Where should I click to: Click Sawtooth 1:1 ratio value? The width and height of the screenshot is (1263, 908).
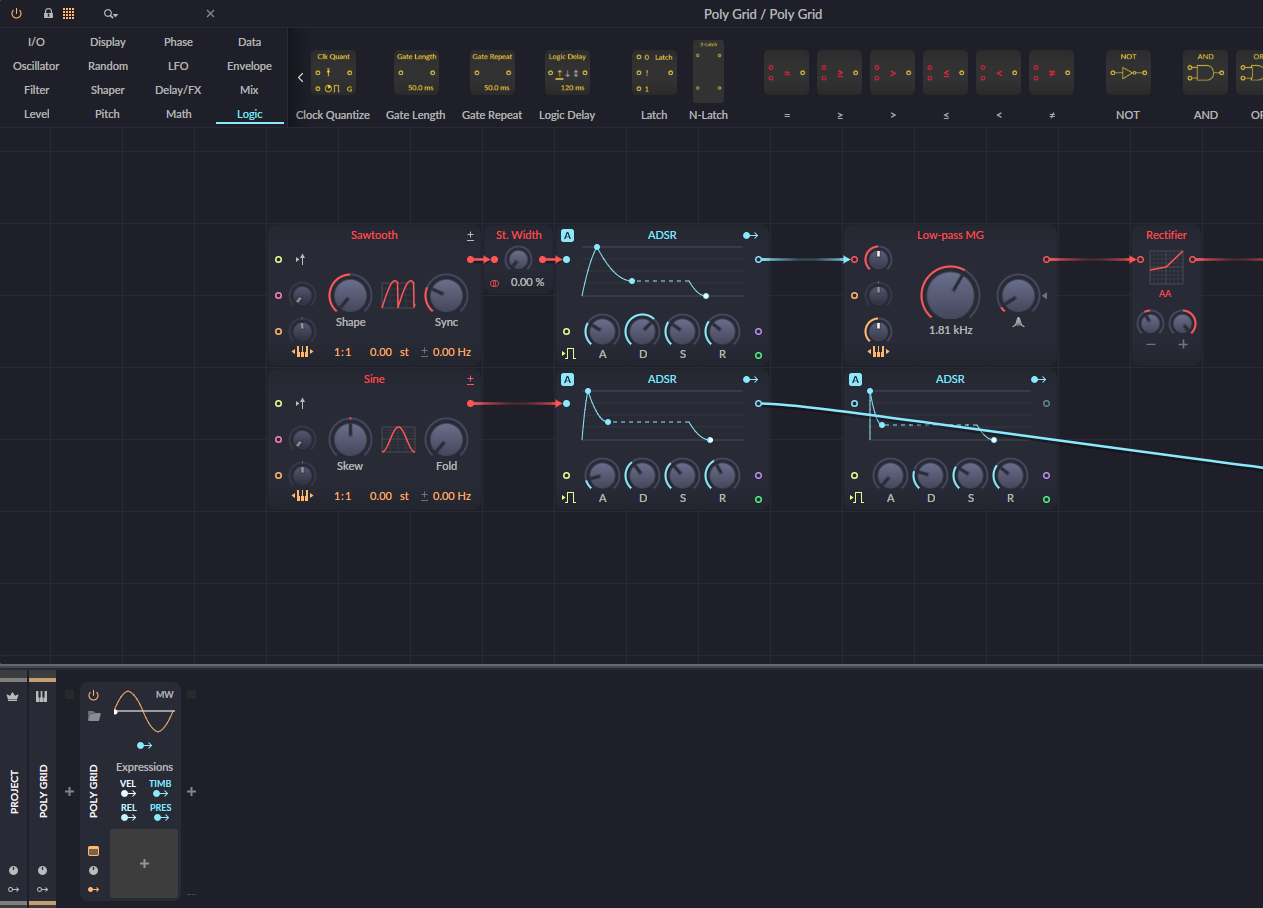[x=342, y=352]
